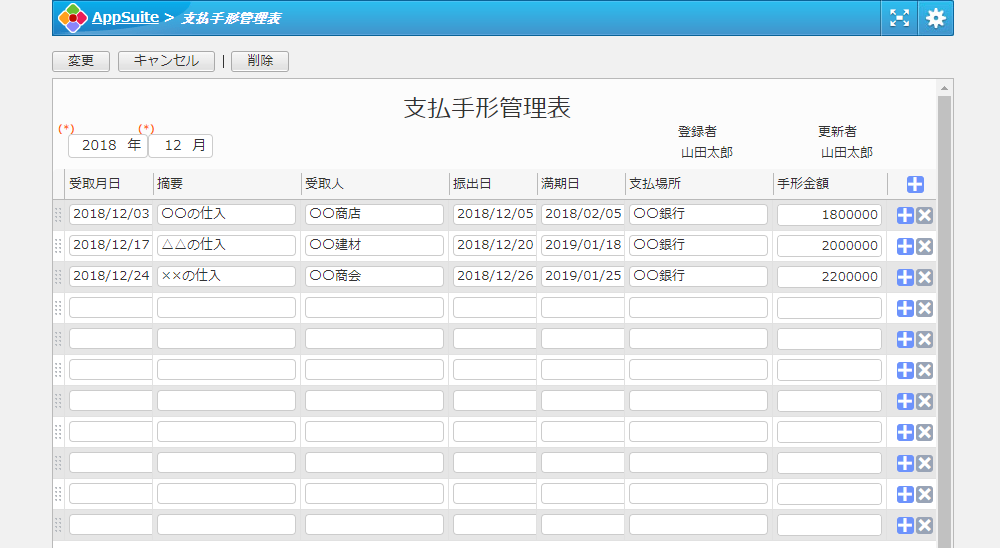
Task: Select the 満期日 field showing 2019/01/25
Action: coord(582,276)
